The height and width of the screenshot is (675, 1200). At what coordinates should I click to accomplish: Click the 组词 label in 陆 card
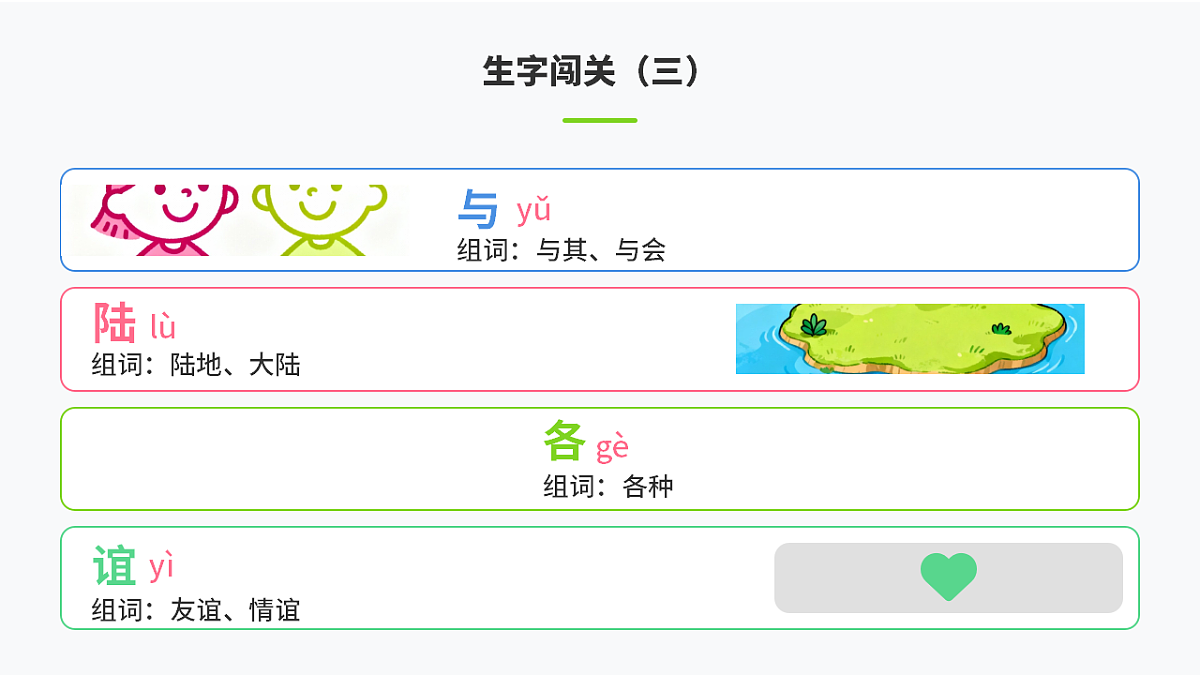[117, 365]
